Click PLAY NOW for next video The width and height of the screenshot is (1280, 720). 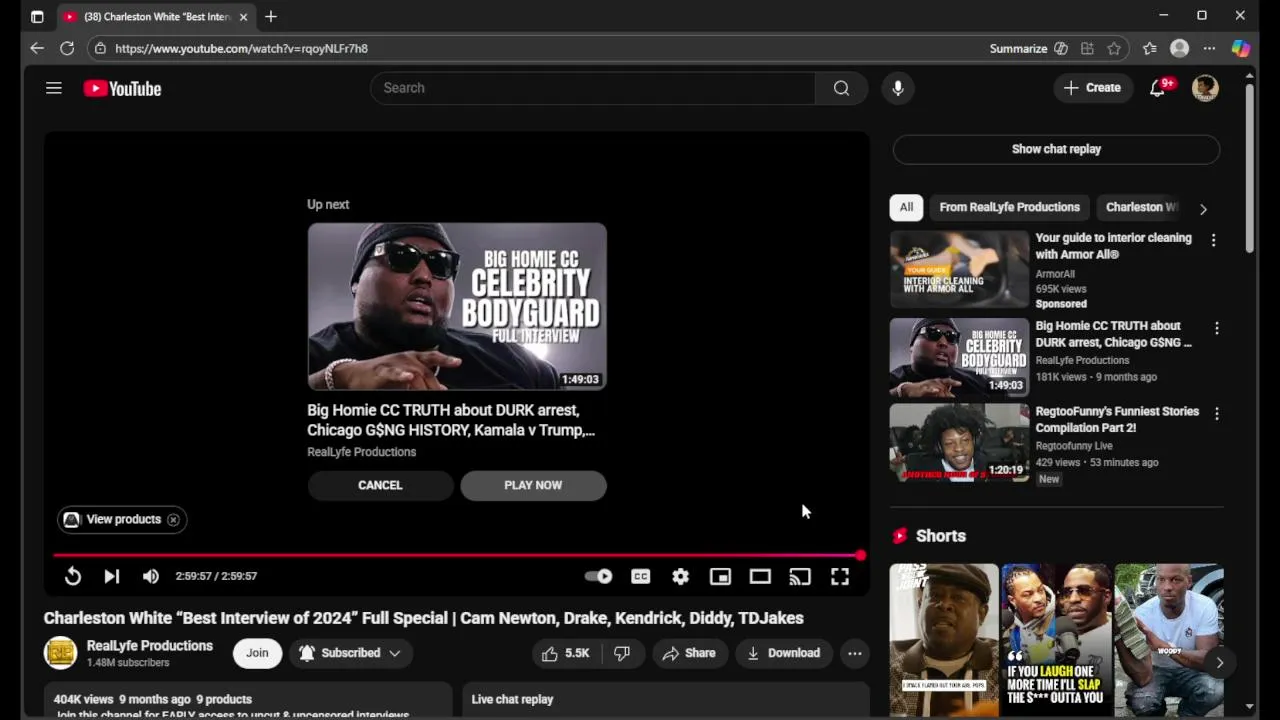[x=533, y=485]
